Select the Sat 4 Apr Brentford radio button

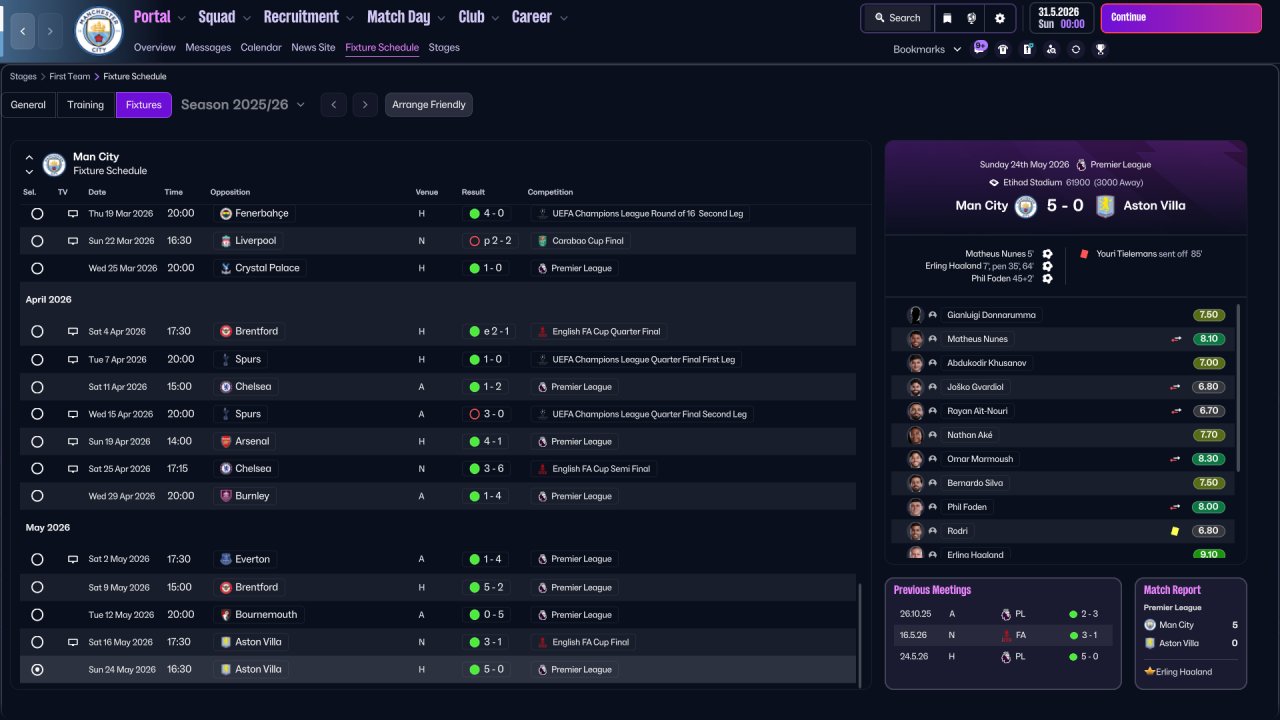pos(37,332)
